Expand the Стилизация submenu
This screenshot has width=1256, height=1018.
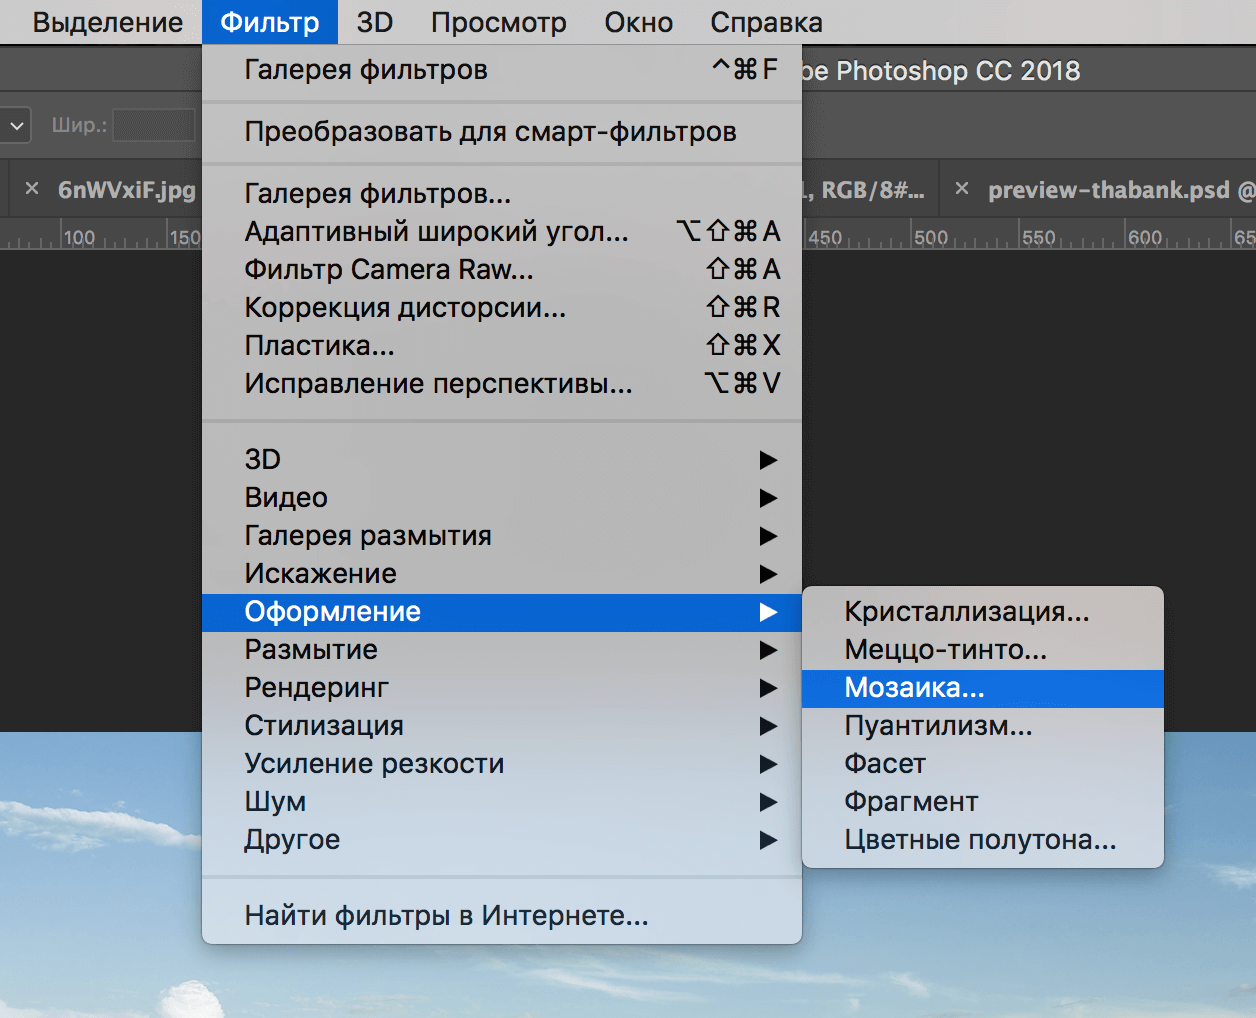(x=324, y=726)
